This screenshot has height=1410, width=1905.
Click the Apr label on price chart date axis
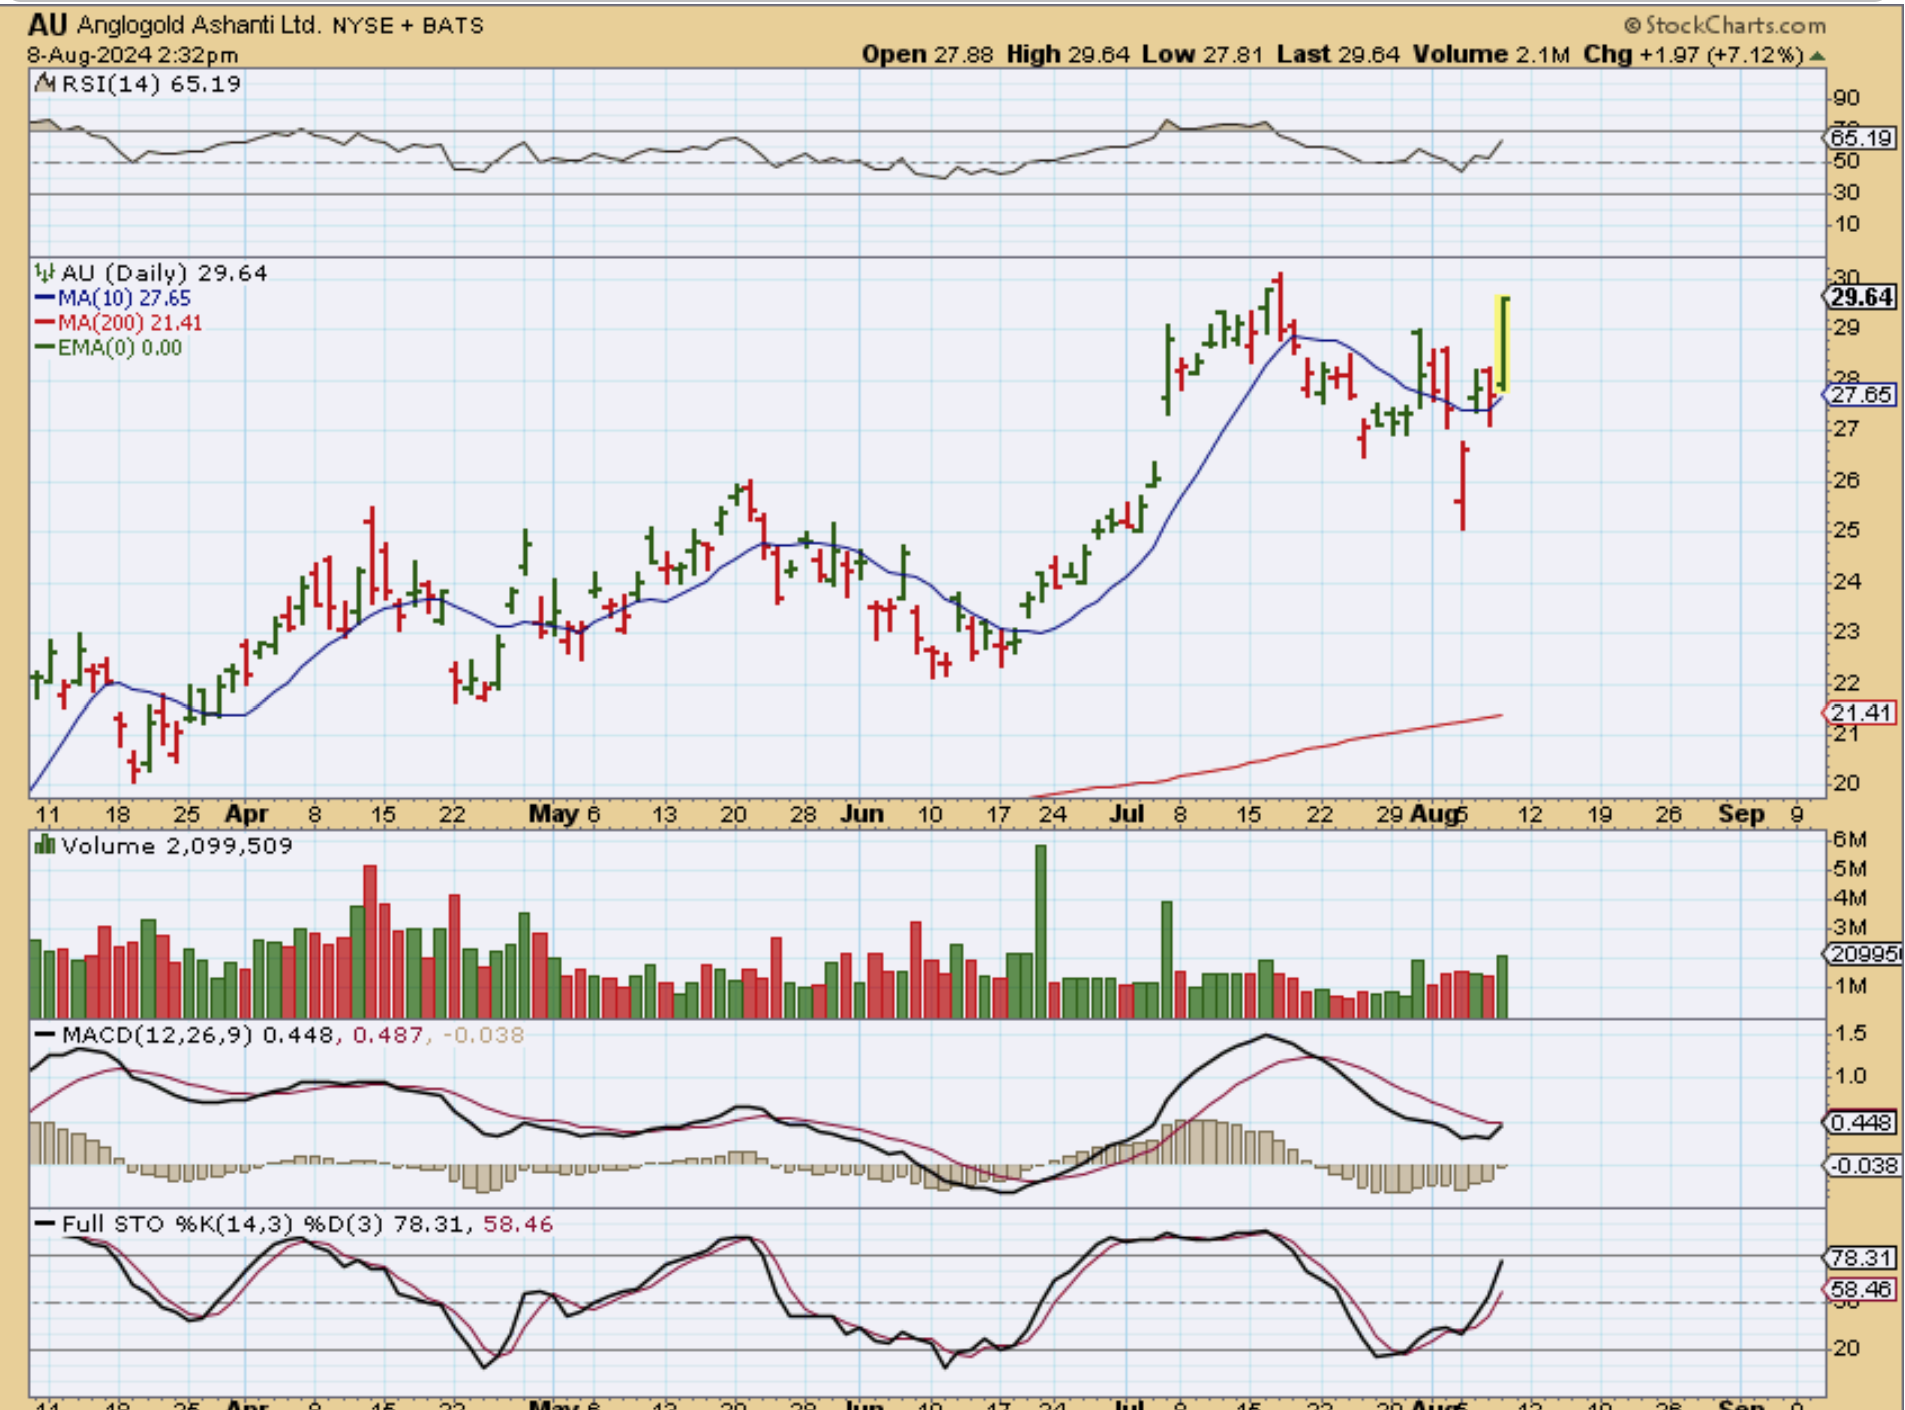pyautogui.click(x=246, y=814)
